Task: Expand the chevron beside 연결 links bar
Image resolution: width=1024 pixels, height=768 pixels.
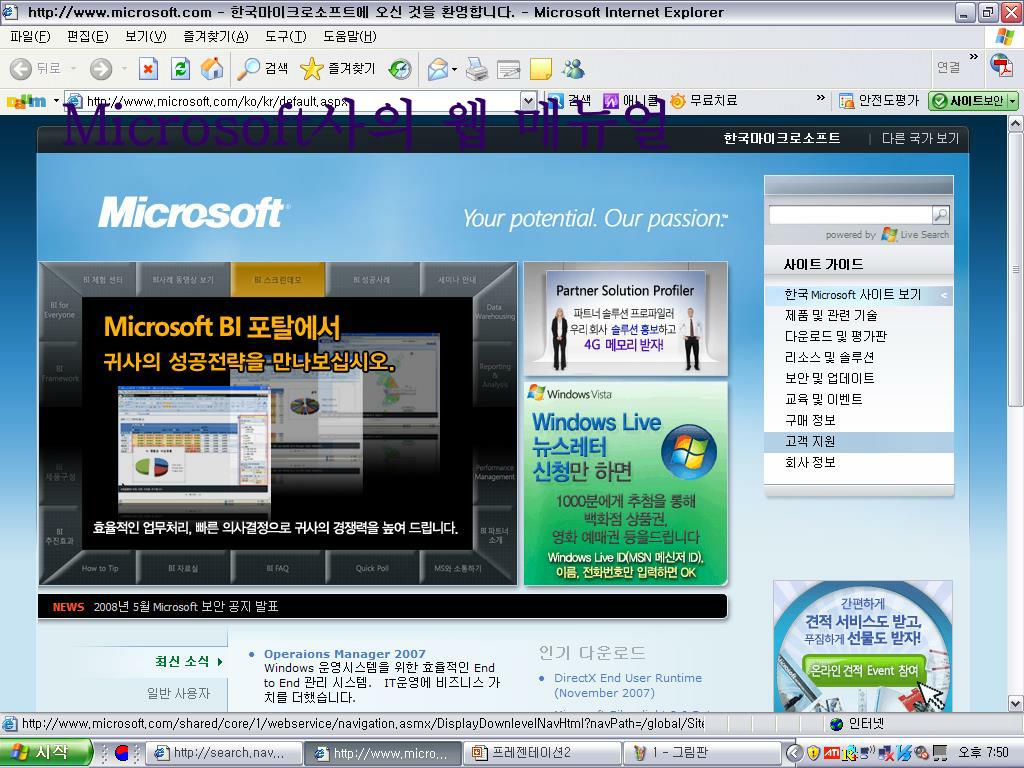Action: pyautogui.click(x=974, y=57)
